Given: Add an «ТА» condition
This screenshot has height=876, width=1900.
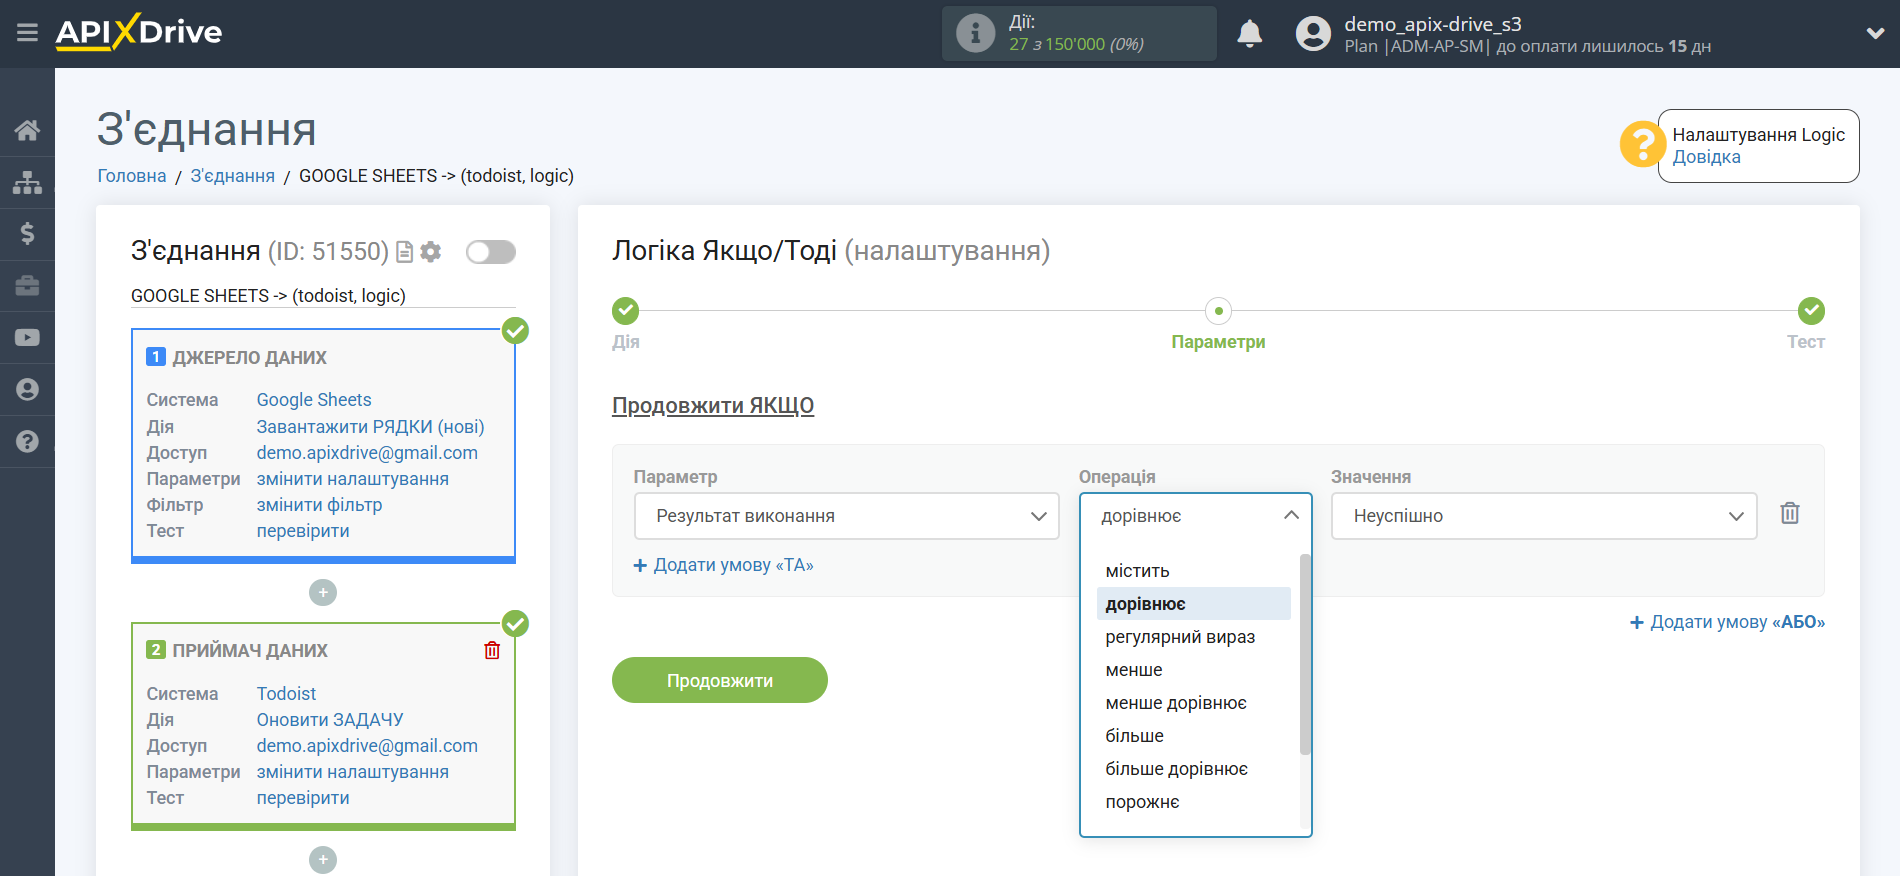Looking at the screenshot, I should [x=724, y=565].
